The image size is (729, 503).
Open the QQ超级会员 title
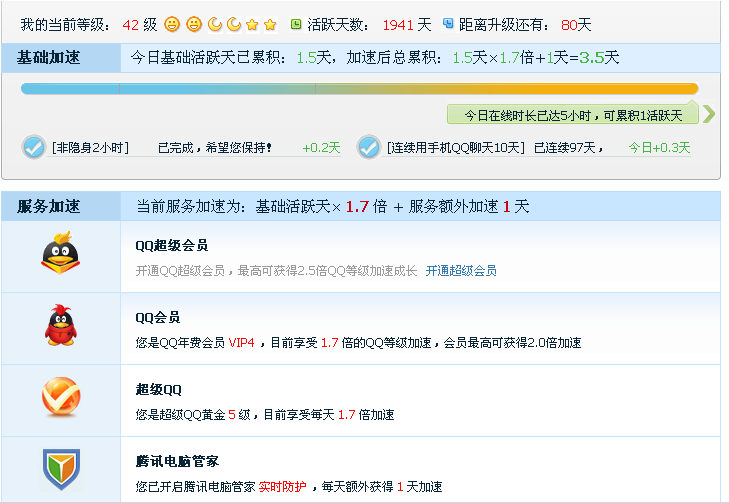point(171,246)
